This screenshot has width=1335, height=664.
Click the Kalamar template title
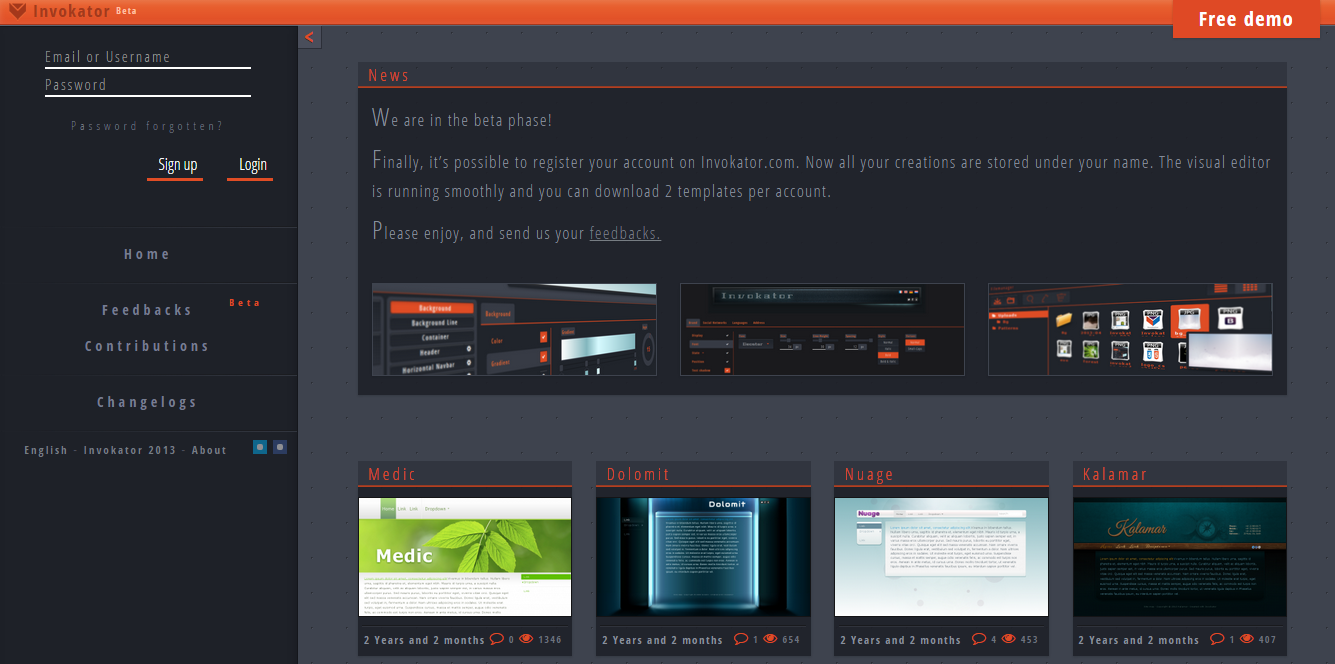click(1115, 474)
